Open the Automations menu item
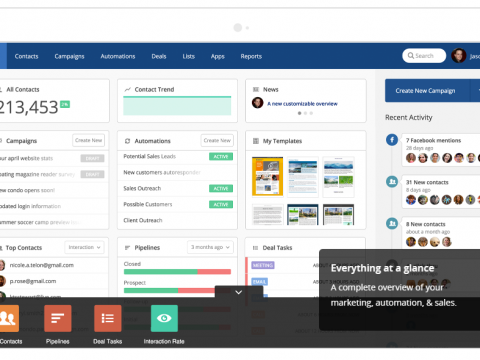The width and height of the screenshot is (480, 360). click(x=118, y=56)
